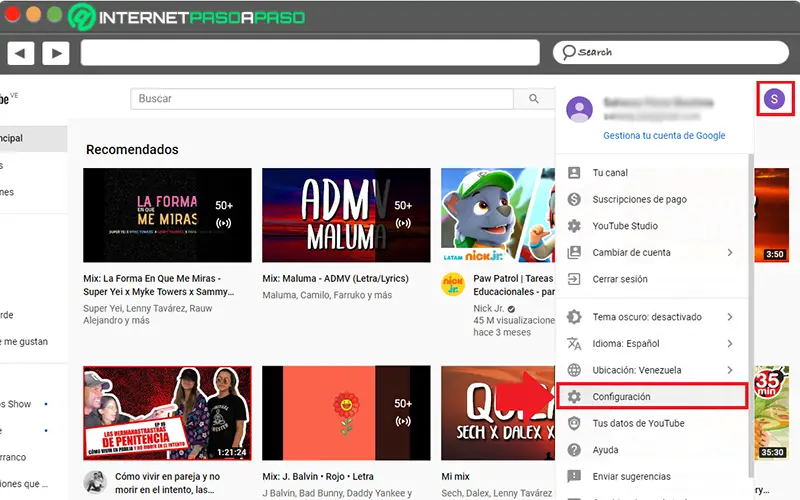
Task: Click the Configuración gear icon
Action: pyautogui.click(x=574, y=396)
